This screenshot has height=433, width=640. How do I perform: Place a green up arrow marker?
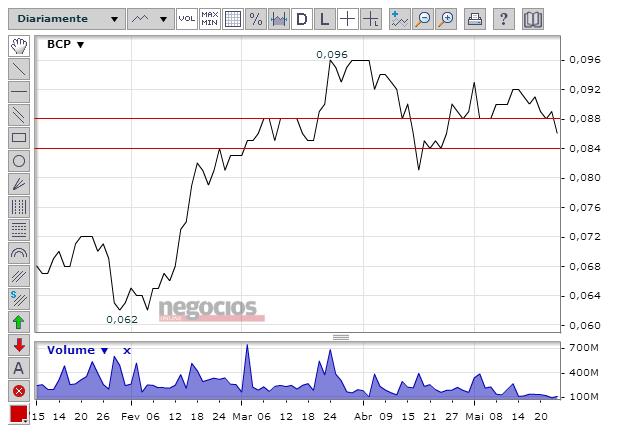click(19, 322)
